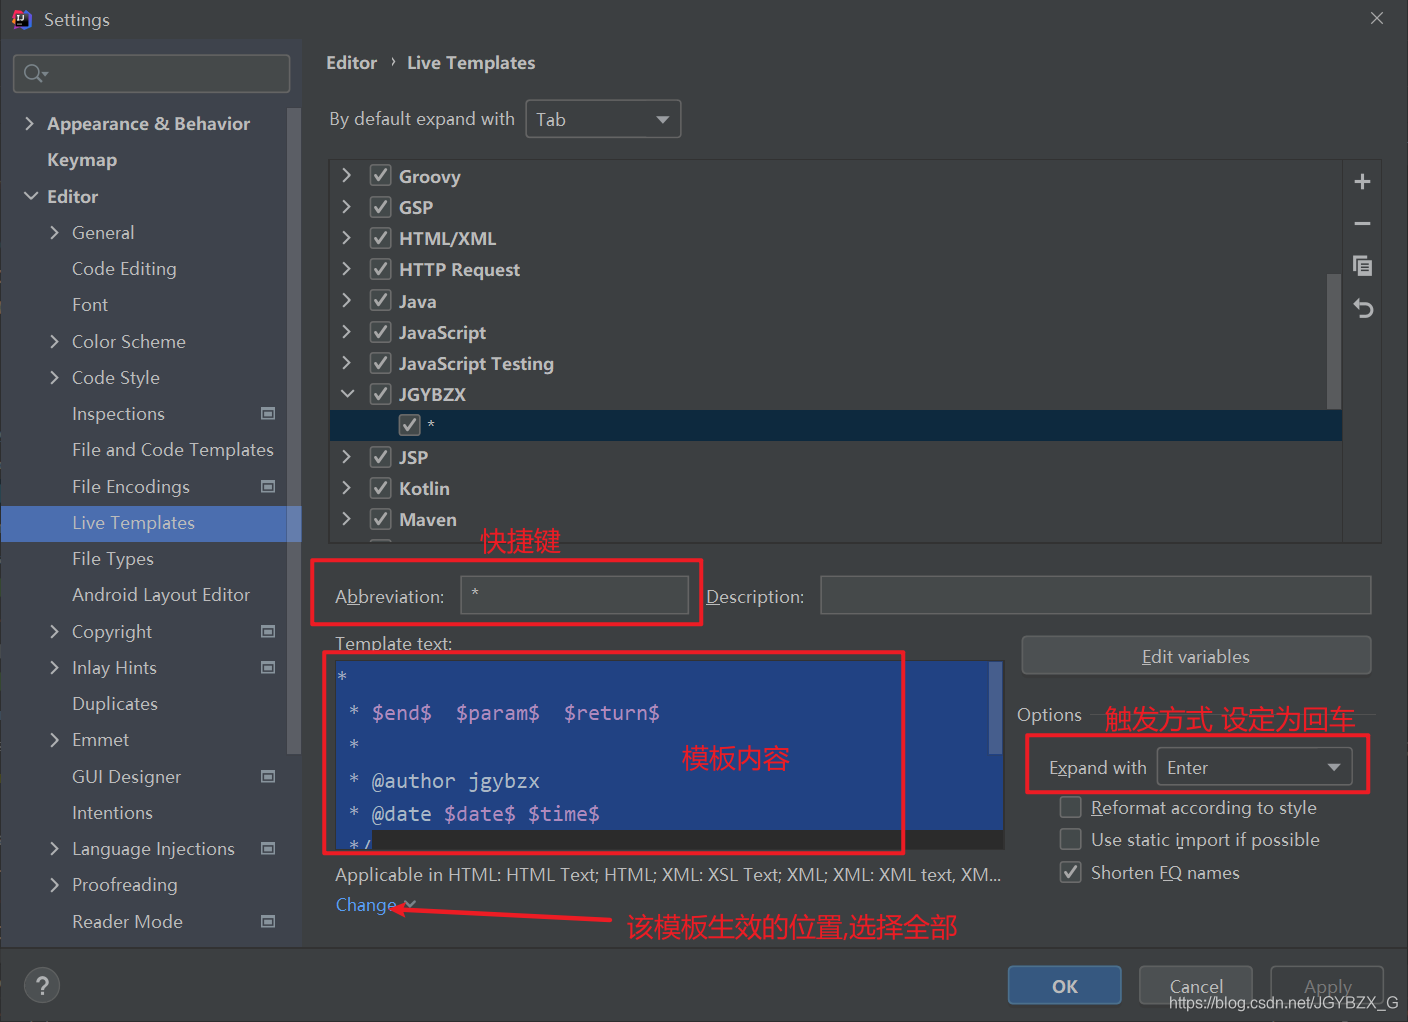Collapse the Editor settings section
This screenshot has width=1408, height=1022.
coord(30,196)
